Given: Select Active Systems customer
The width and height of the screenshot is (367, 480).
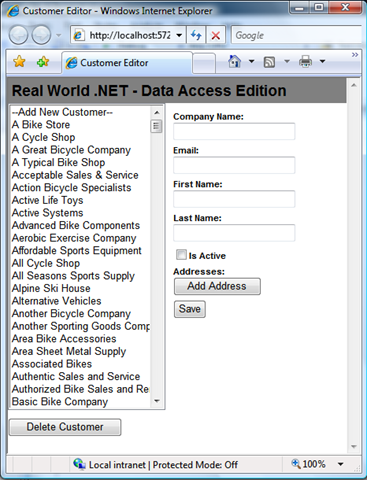Looking at the screenshot, I should (x=80, y=213).
